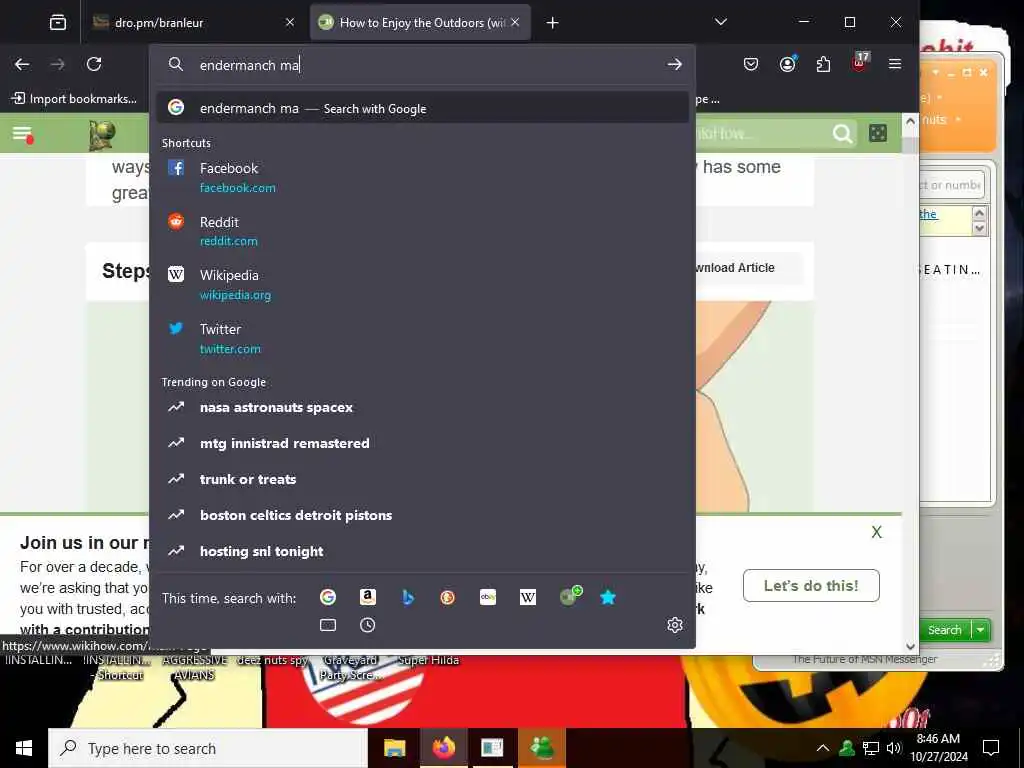Add the wikiHow search engine icon

pos(569,596)
